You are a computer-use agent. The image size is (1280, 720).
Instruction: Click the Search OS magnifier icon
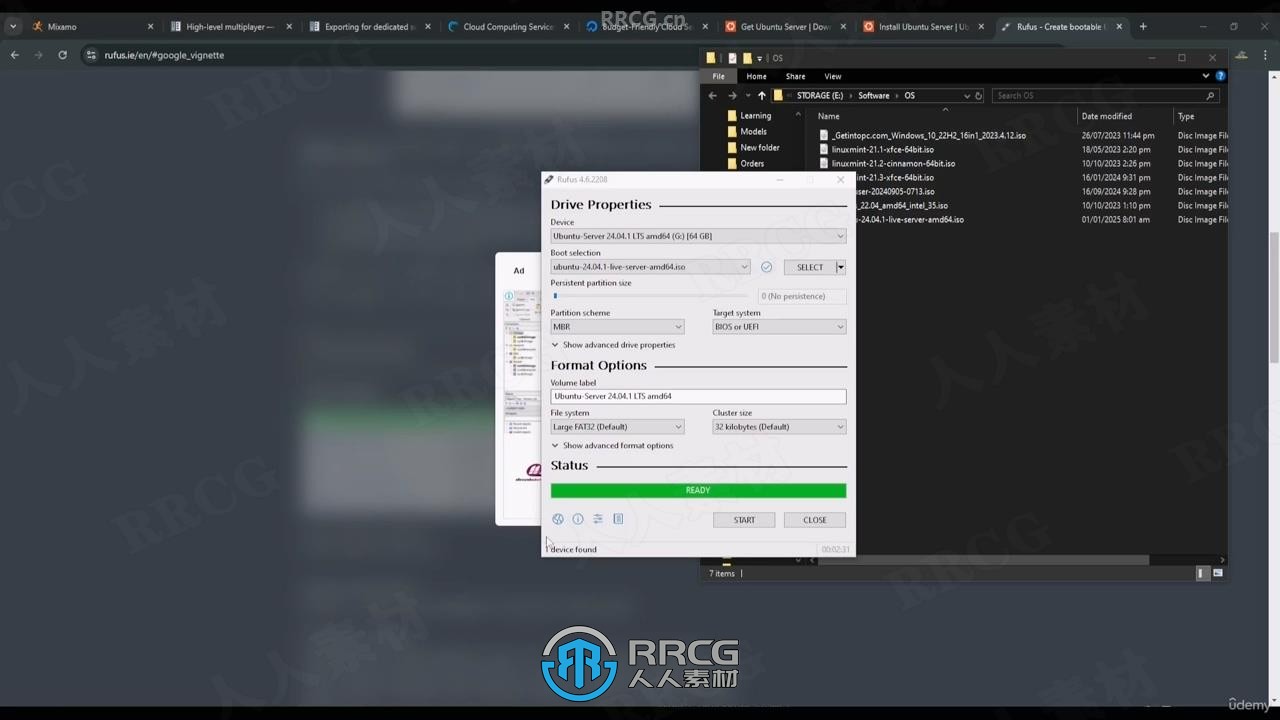click(1210, 96)
